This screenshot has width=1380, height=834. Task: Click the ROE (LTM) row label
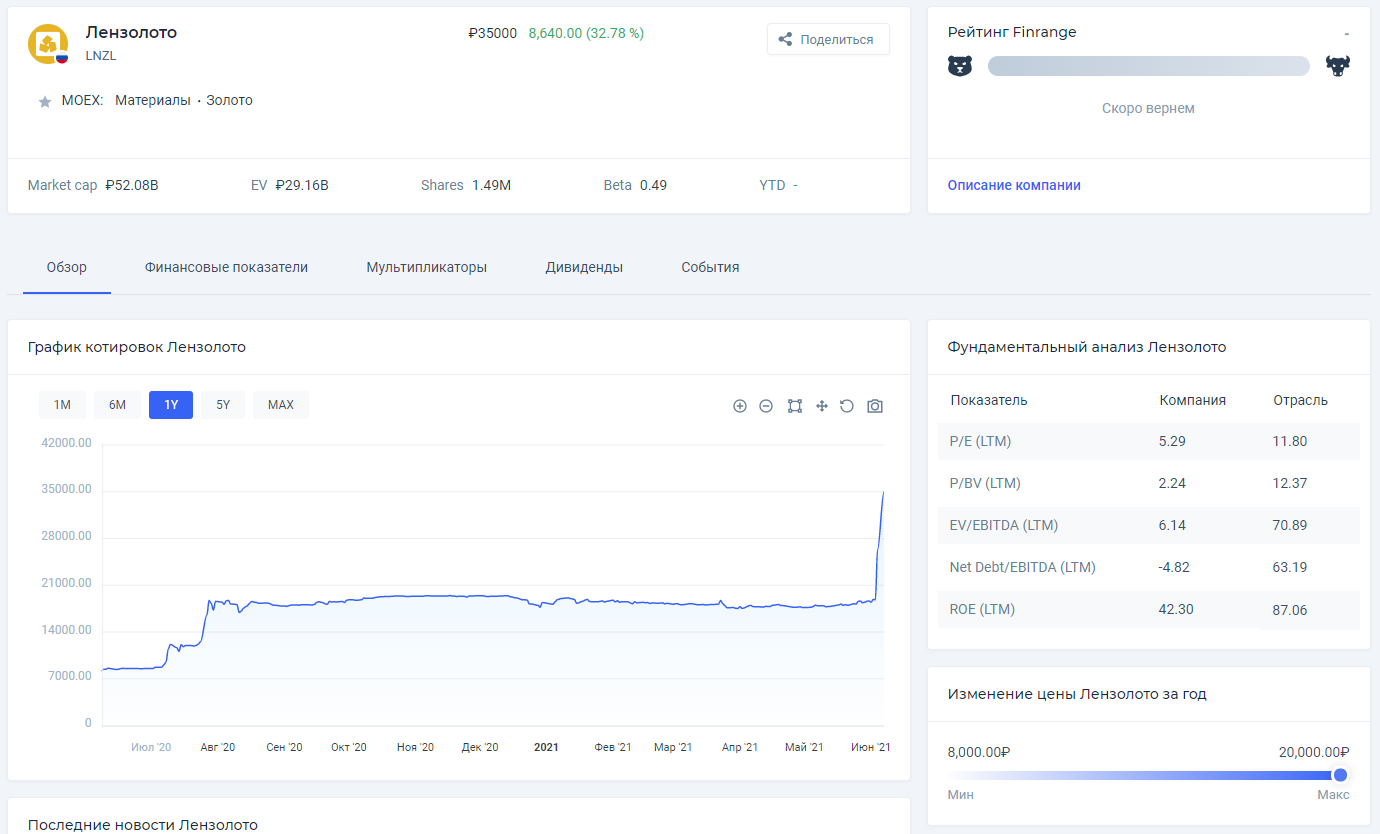click(x=982, y=609)
